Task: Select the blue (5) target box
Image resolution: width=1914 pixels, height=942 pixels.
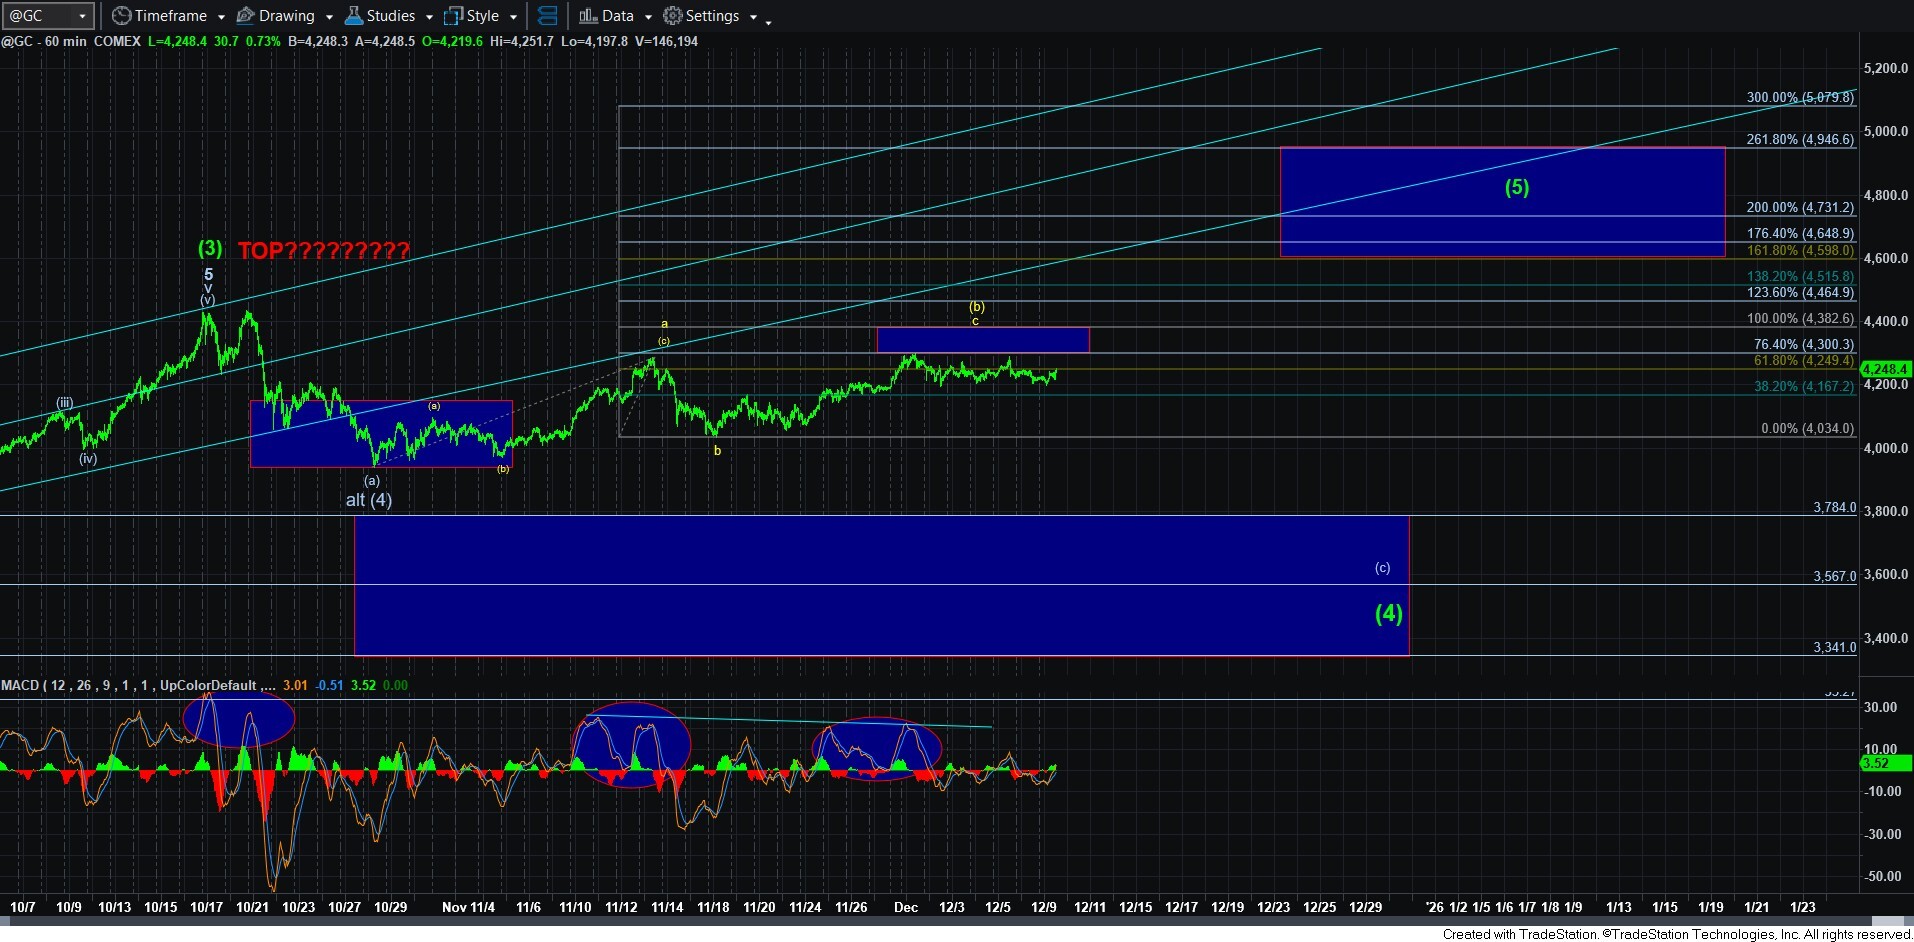Action: click(1502, 201)
